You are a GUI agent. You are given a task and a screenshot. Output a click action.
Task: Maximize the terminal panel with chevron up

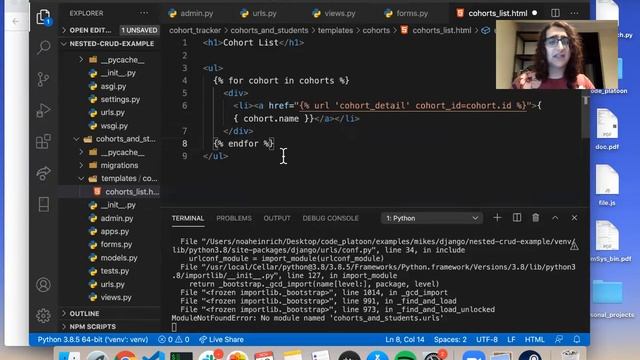tap(555, 218)
